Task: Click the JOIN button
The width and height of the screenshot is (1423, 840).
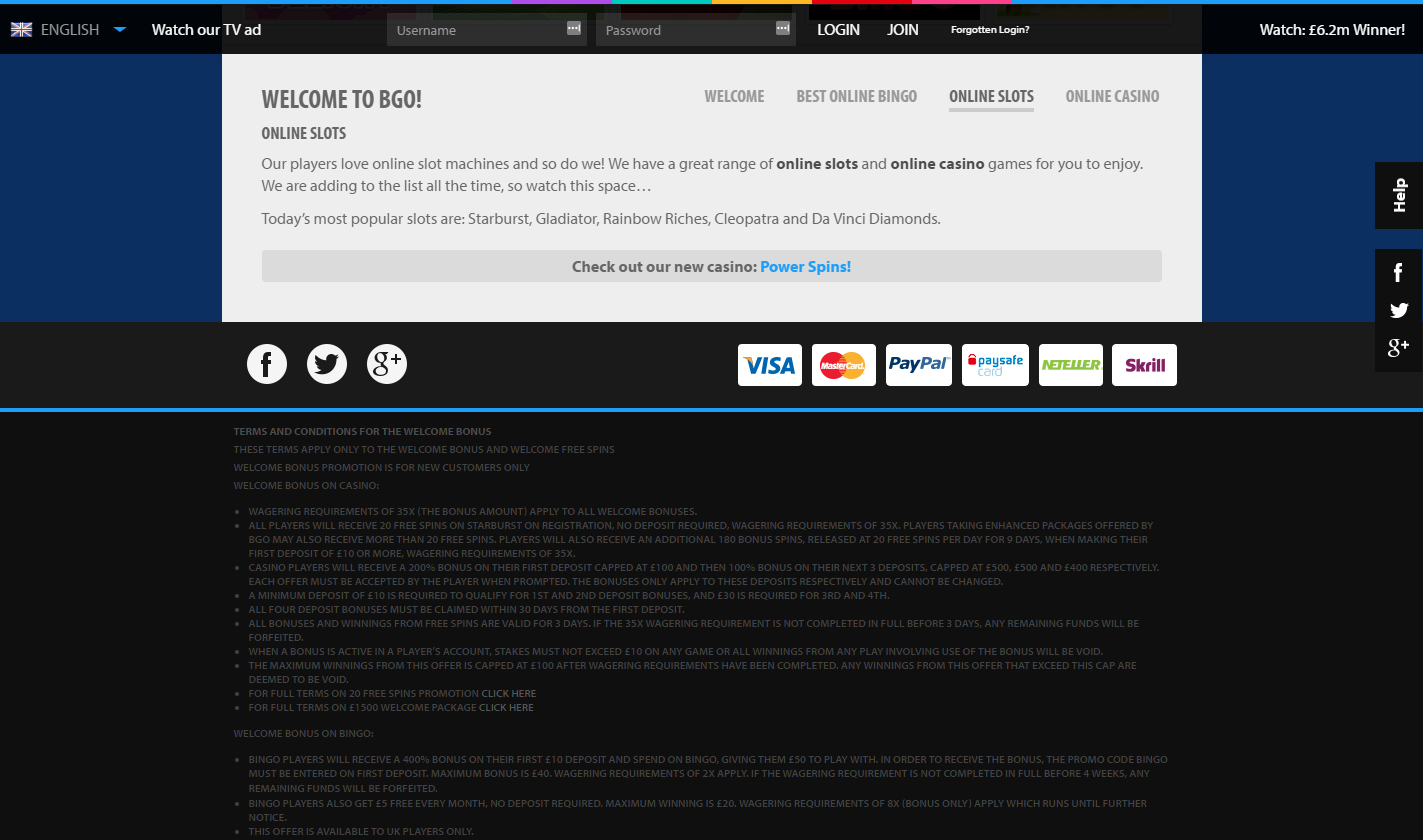Action: (903, 30)
